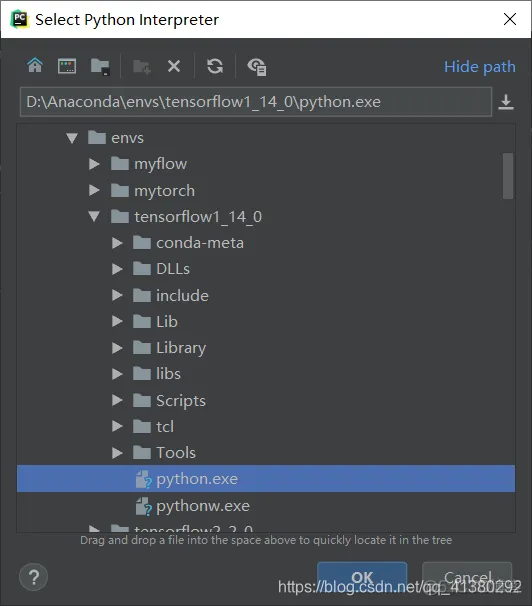Select the Lib folder
The width and height of the screenshot is (532, 606).
(x=266, y=321)
